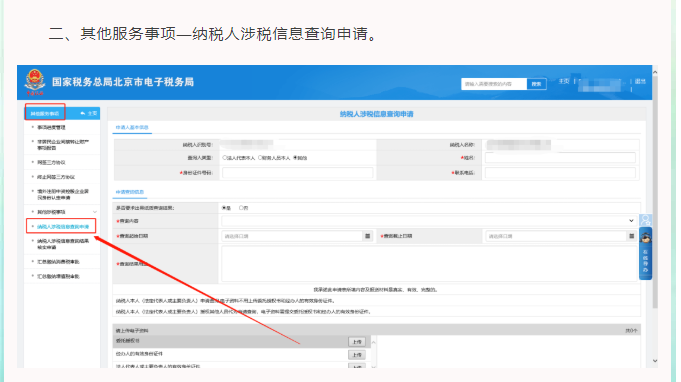
Task: Open calendar icon for query end date
Action: (x=631, y=236)
